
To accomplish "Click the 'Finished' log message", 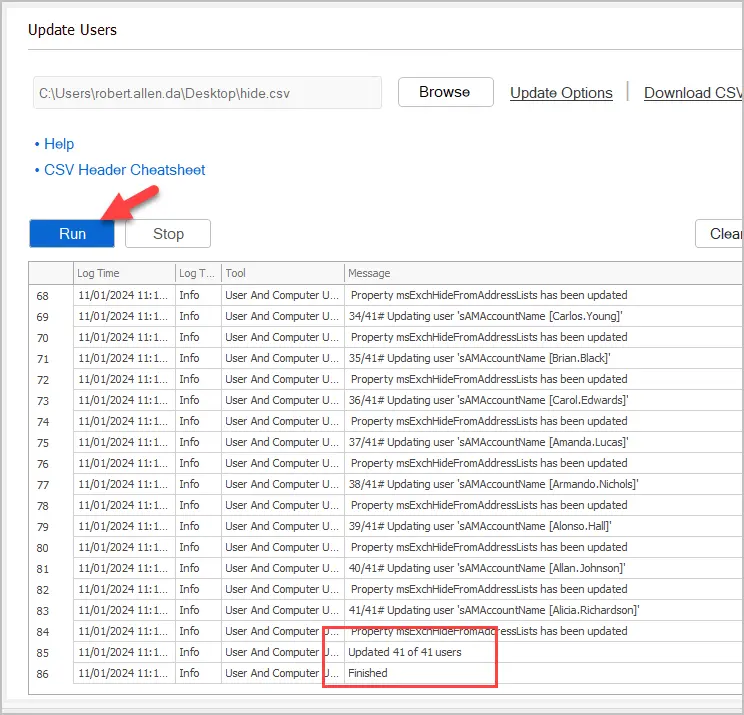I will (x=368, y=673).
